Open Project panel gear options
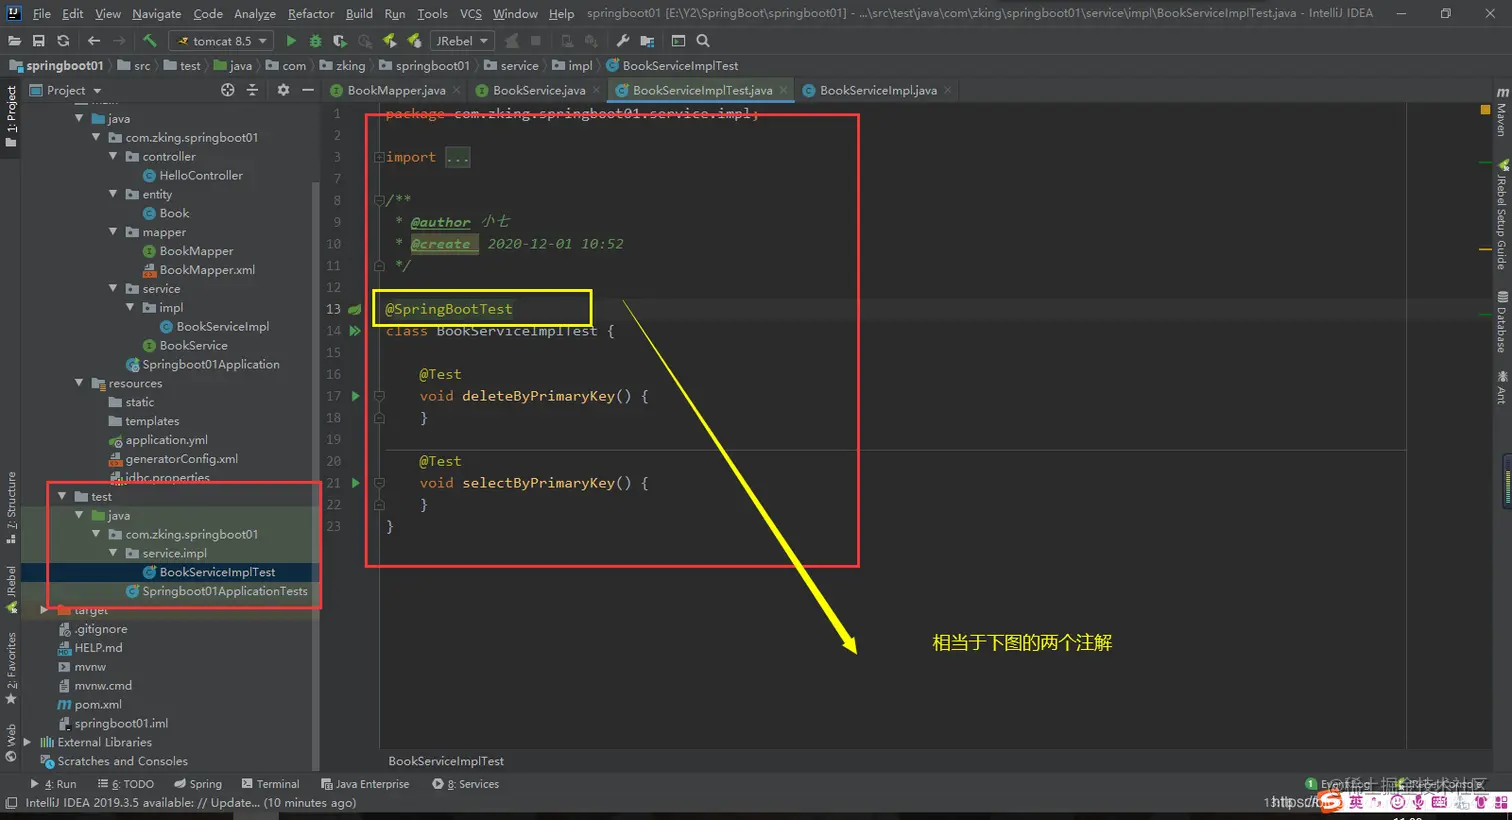 pos(283,90)
